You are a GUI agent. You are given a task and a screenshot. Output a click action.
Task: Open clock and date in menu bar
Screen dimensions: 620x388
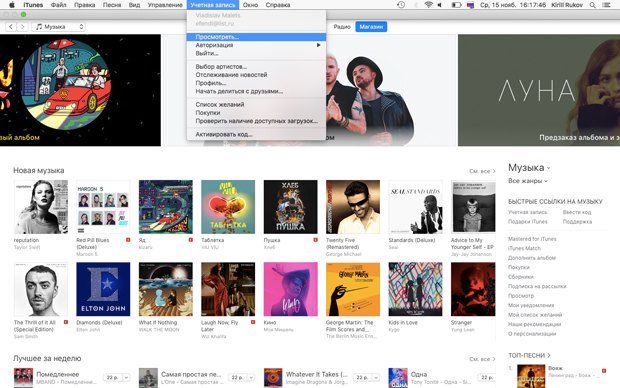[513, 5]
